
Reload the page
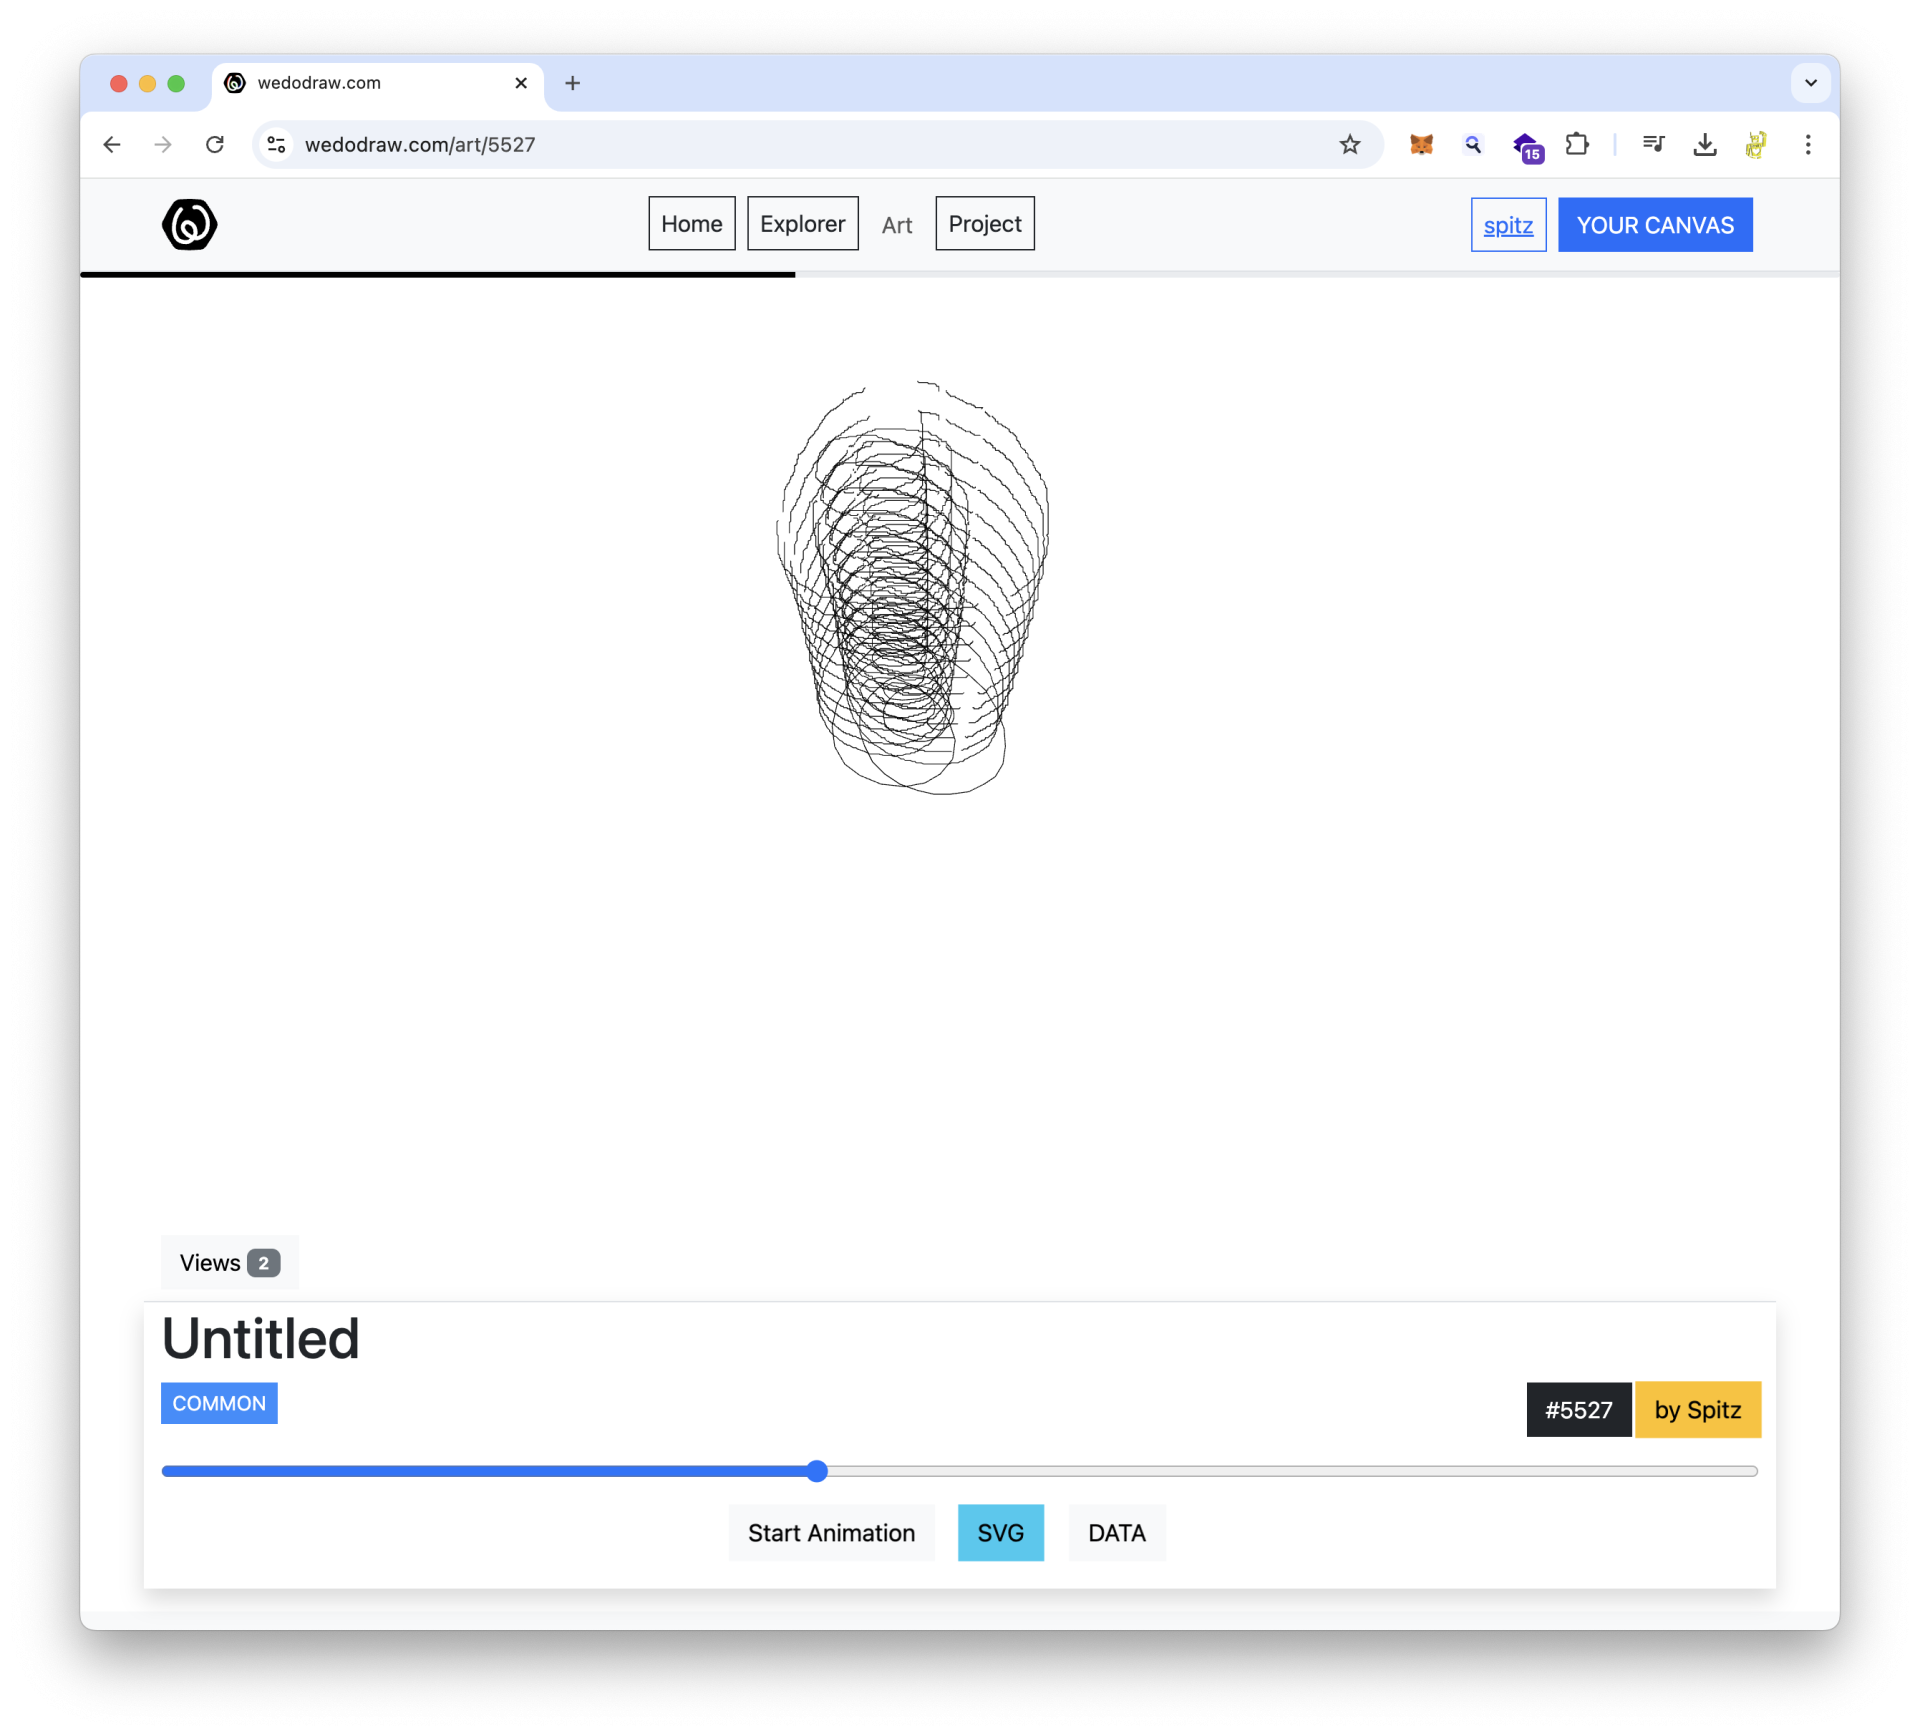215,145
